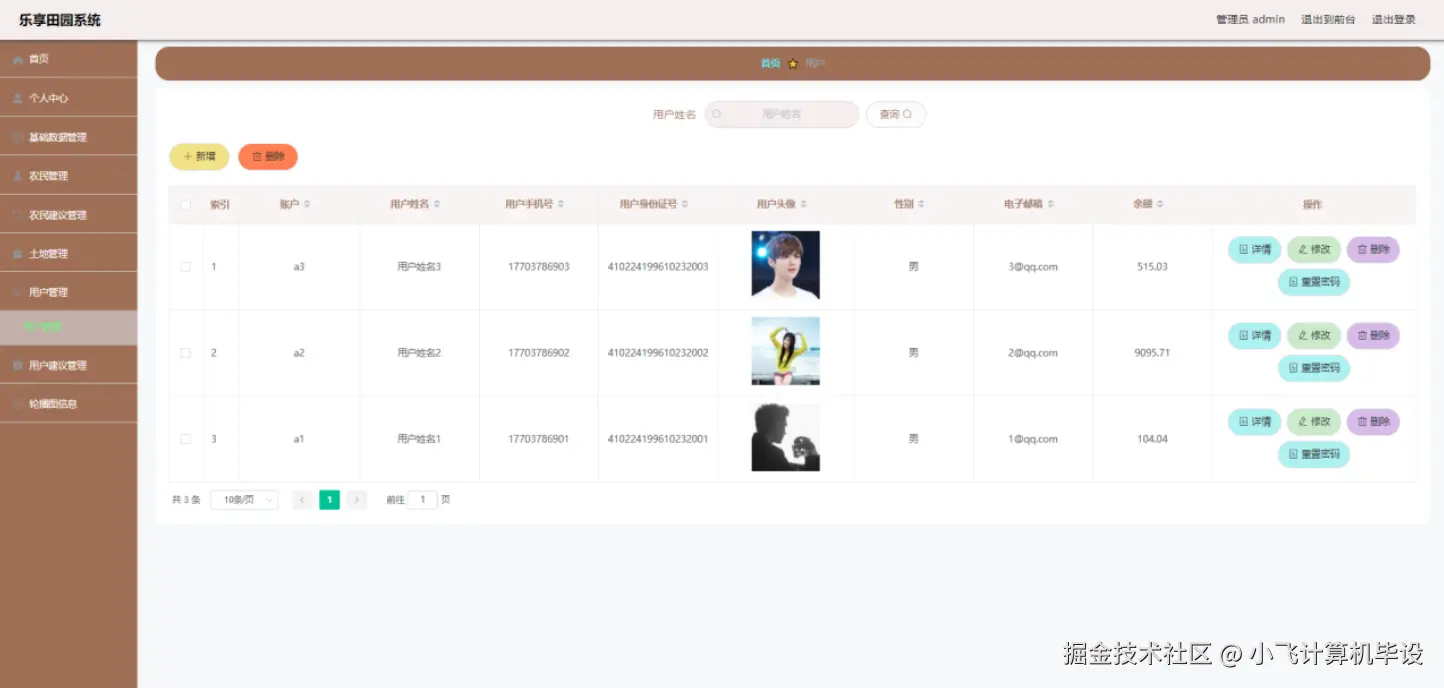Click 修改 for account a2
Viewport: 1444px width, 688px height.
(1313, 336)
